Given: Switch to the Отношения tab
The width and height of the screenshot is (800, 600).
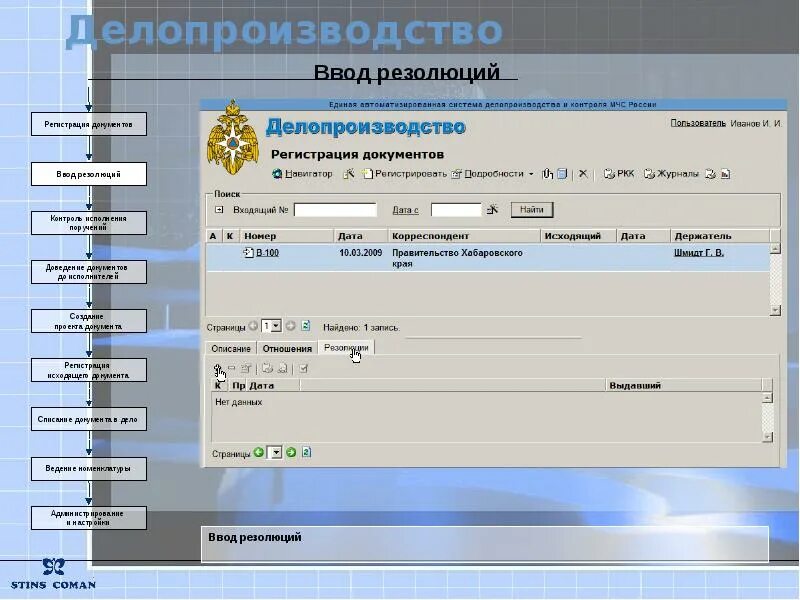Looking at the screenshot, I should 287,348.
